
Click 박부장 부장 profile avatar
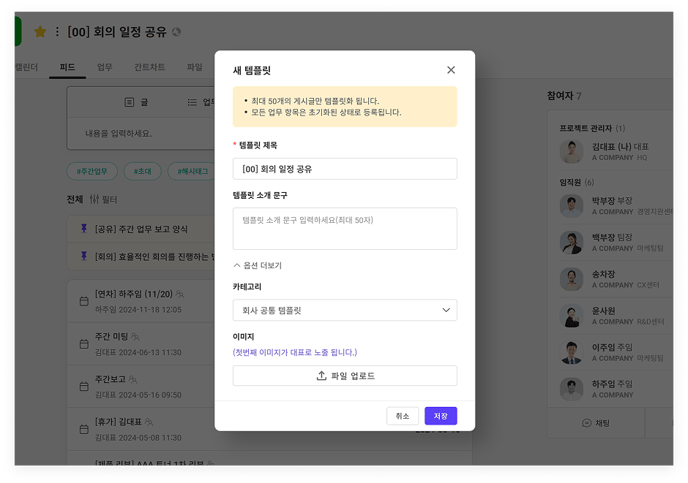[x=571, y=206]
